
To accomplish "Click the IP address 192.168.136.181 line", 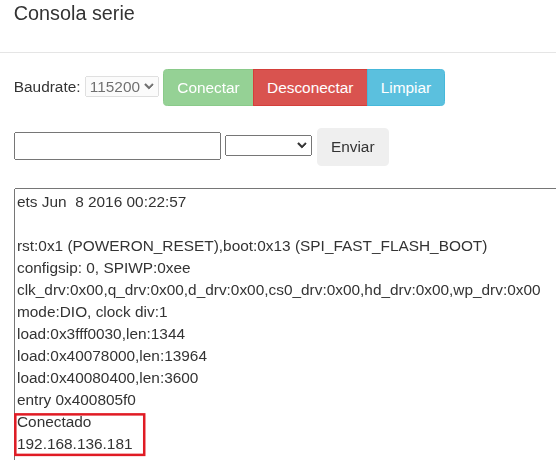I will pyautogui.click(x=74, y=444).
